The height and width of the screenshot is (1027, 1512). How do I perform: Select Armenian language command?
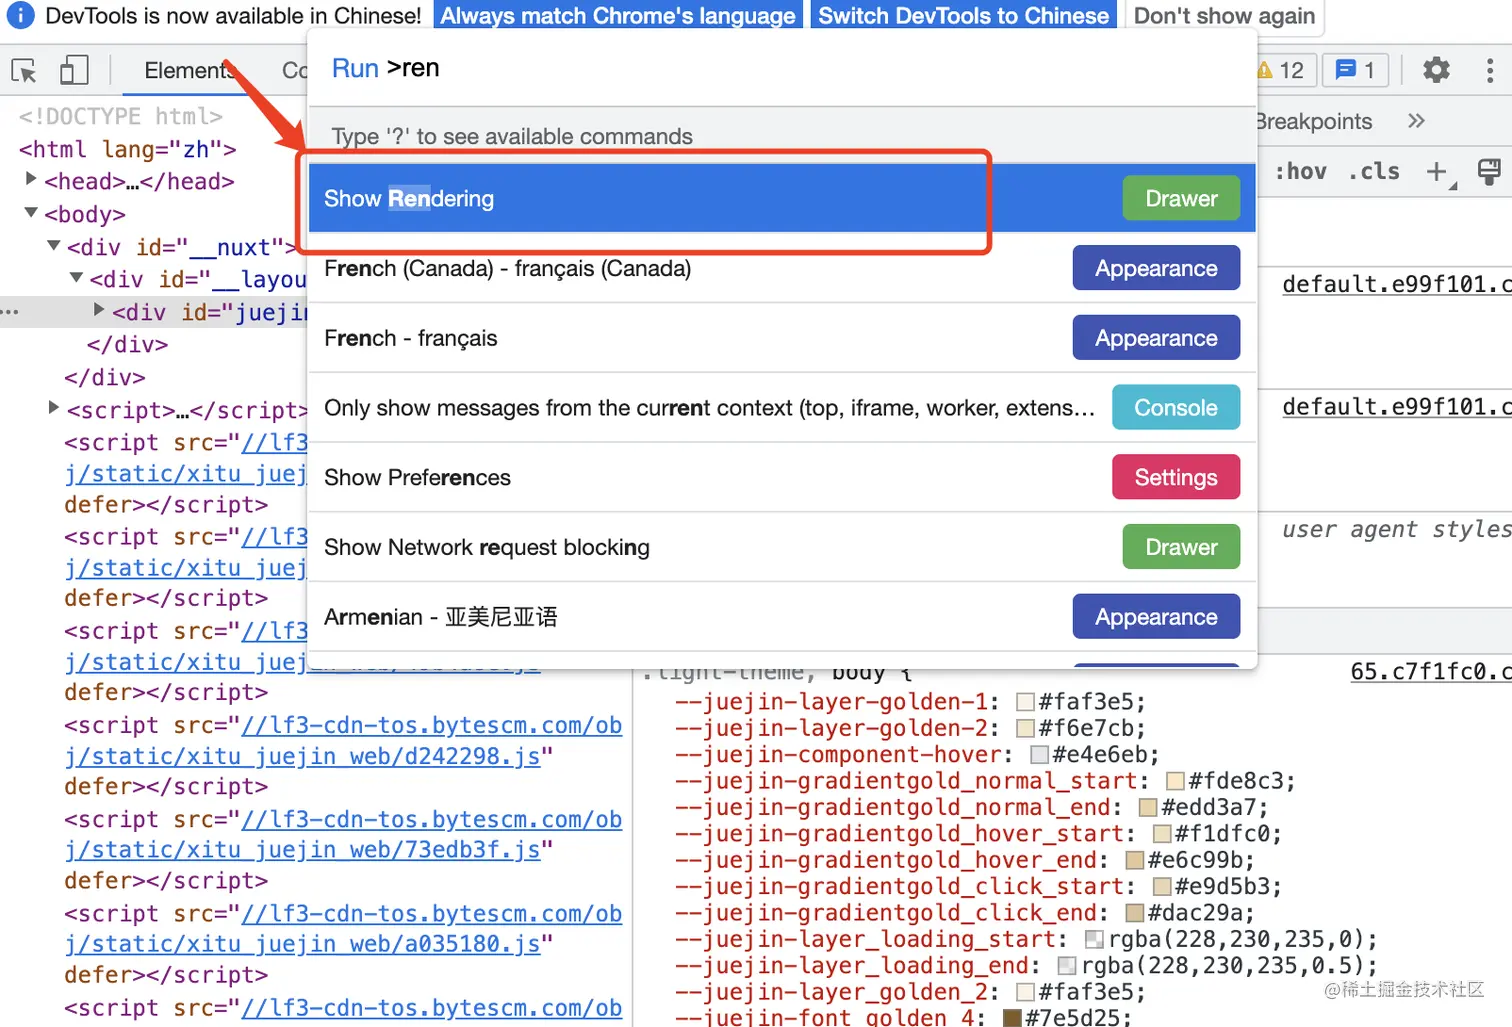click(x=782, y=617)
